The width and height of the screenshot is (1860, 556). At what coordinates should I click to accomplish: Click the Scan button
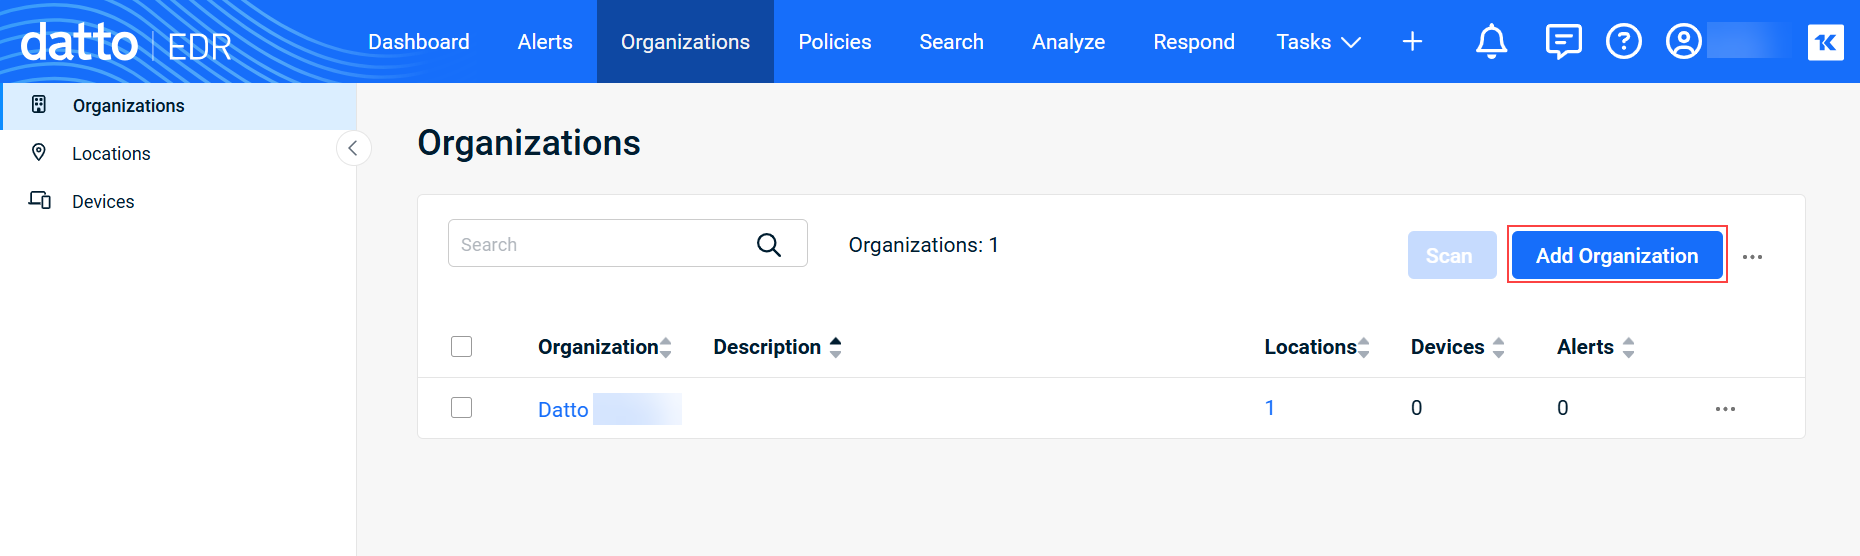pos(1452,255)
